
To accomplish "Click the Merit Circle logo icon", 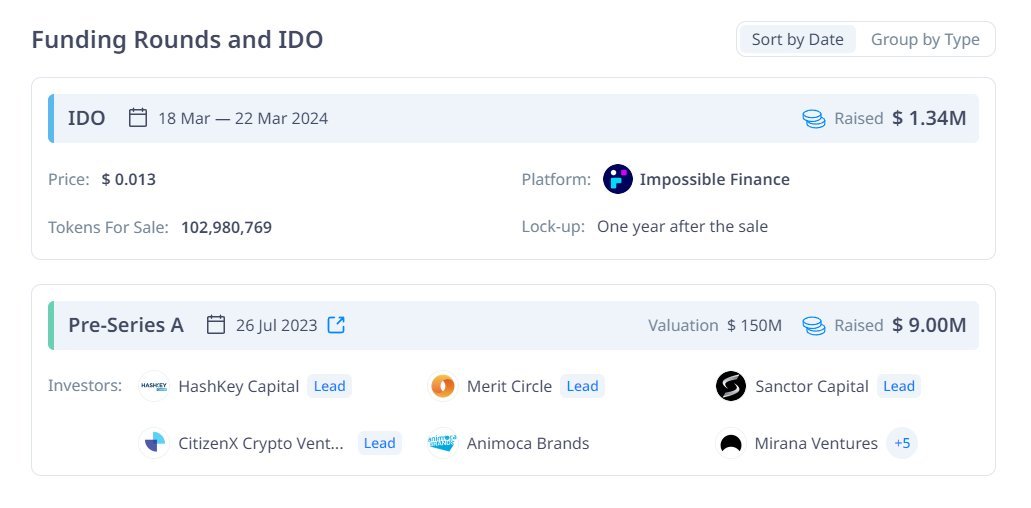I will [x=443, y=386].
